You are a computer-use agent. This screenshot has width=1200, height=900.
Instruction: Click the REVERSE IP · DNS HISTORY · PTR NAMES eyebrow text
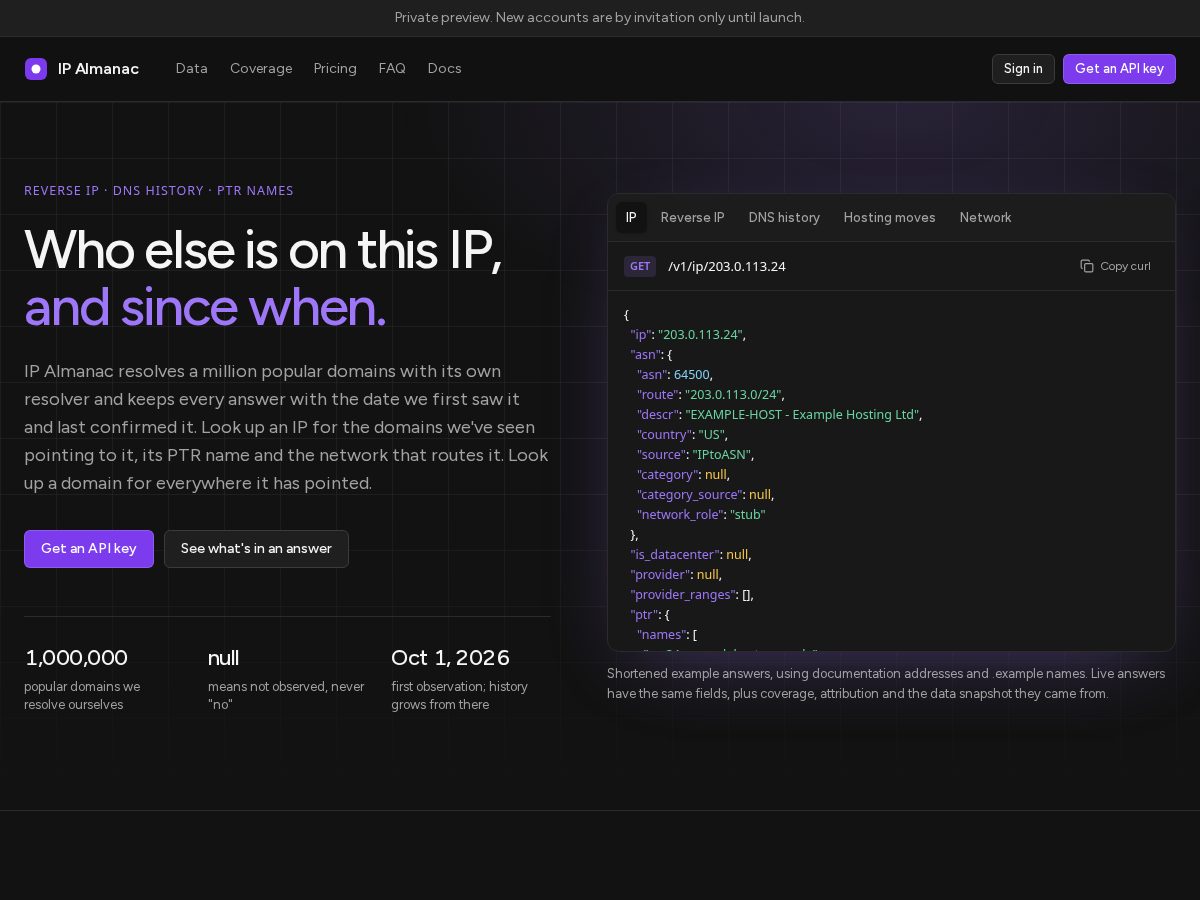159,191
